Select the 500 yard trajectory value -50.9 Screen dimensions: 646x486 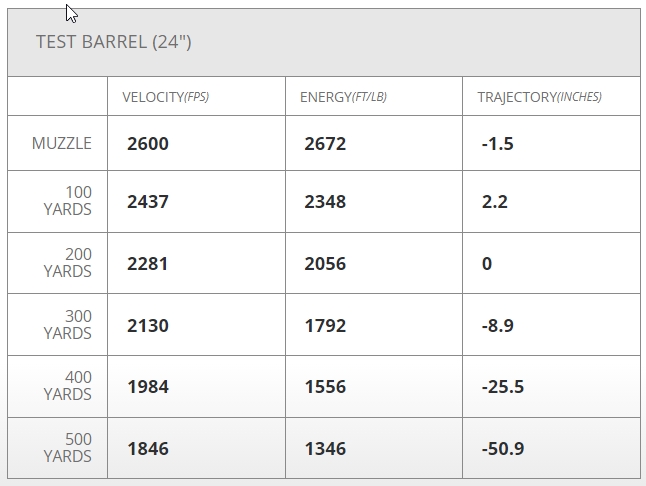(x=502, y=449)
